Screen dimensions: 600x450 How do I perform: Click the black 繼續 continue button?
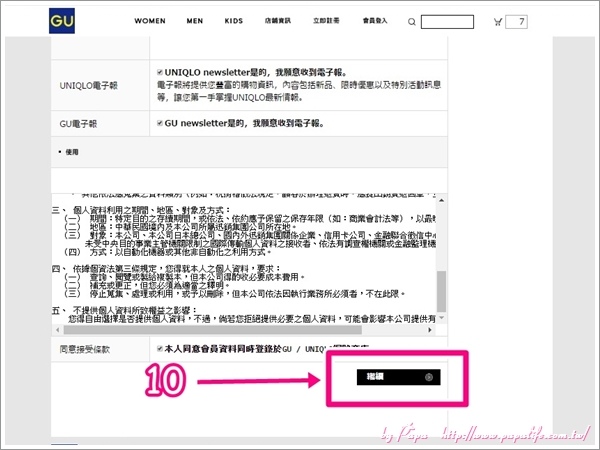398,377
